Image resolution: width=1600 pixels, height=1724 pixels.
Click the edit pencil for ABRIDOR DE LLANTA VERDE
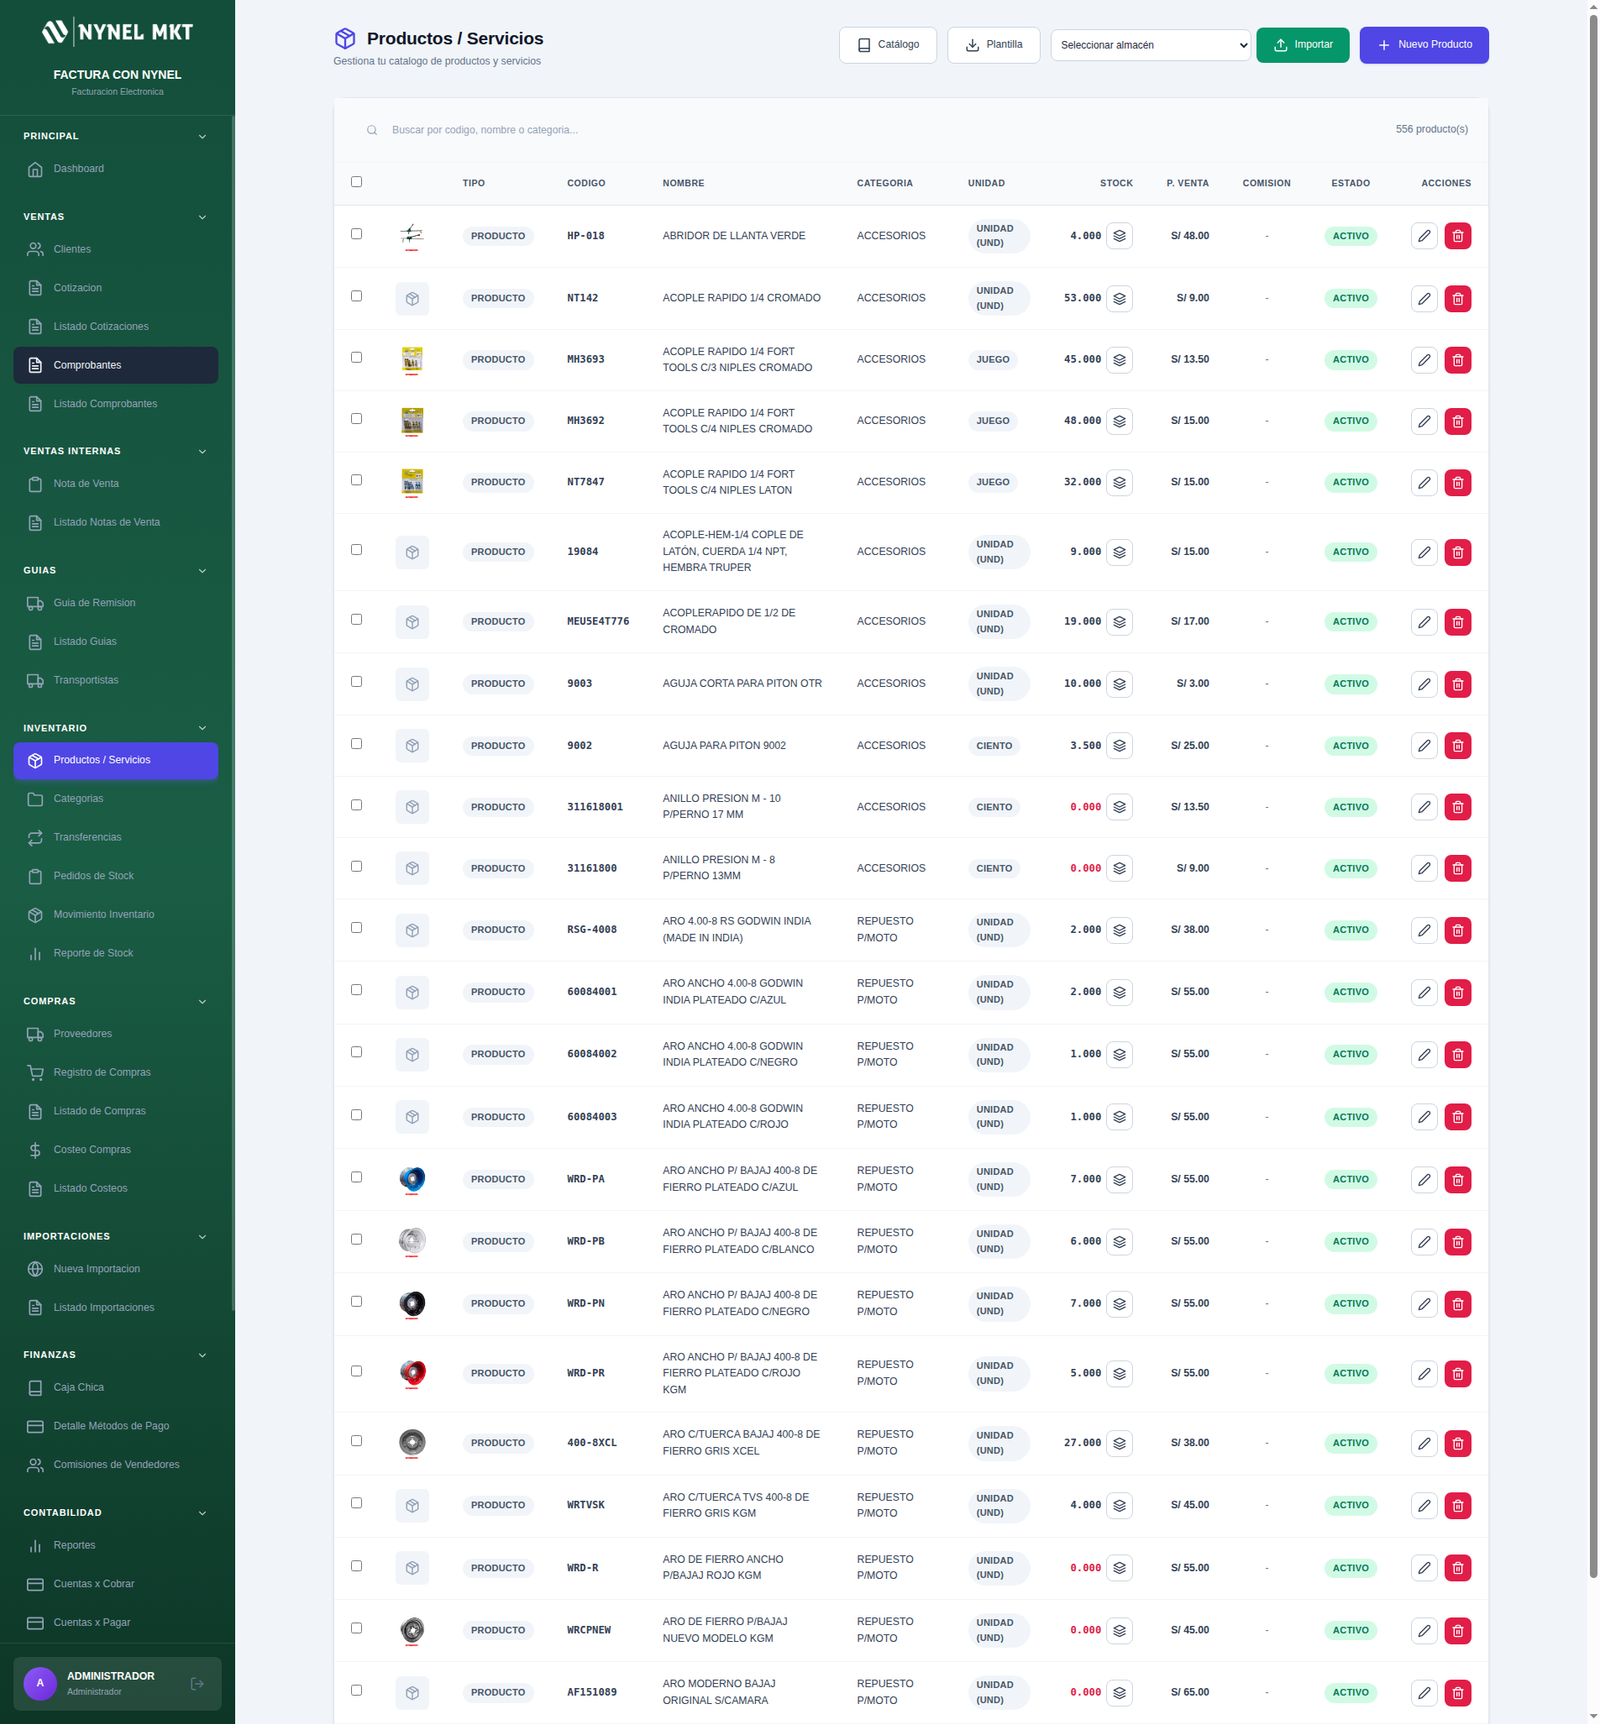point(1424,236)
